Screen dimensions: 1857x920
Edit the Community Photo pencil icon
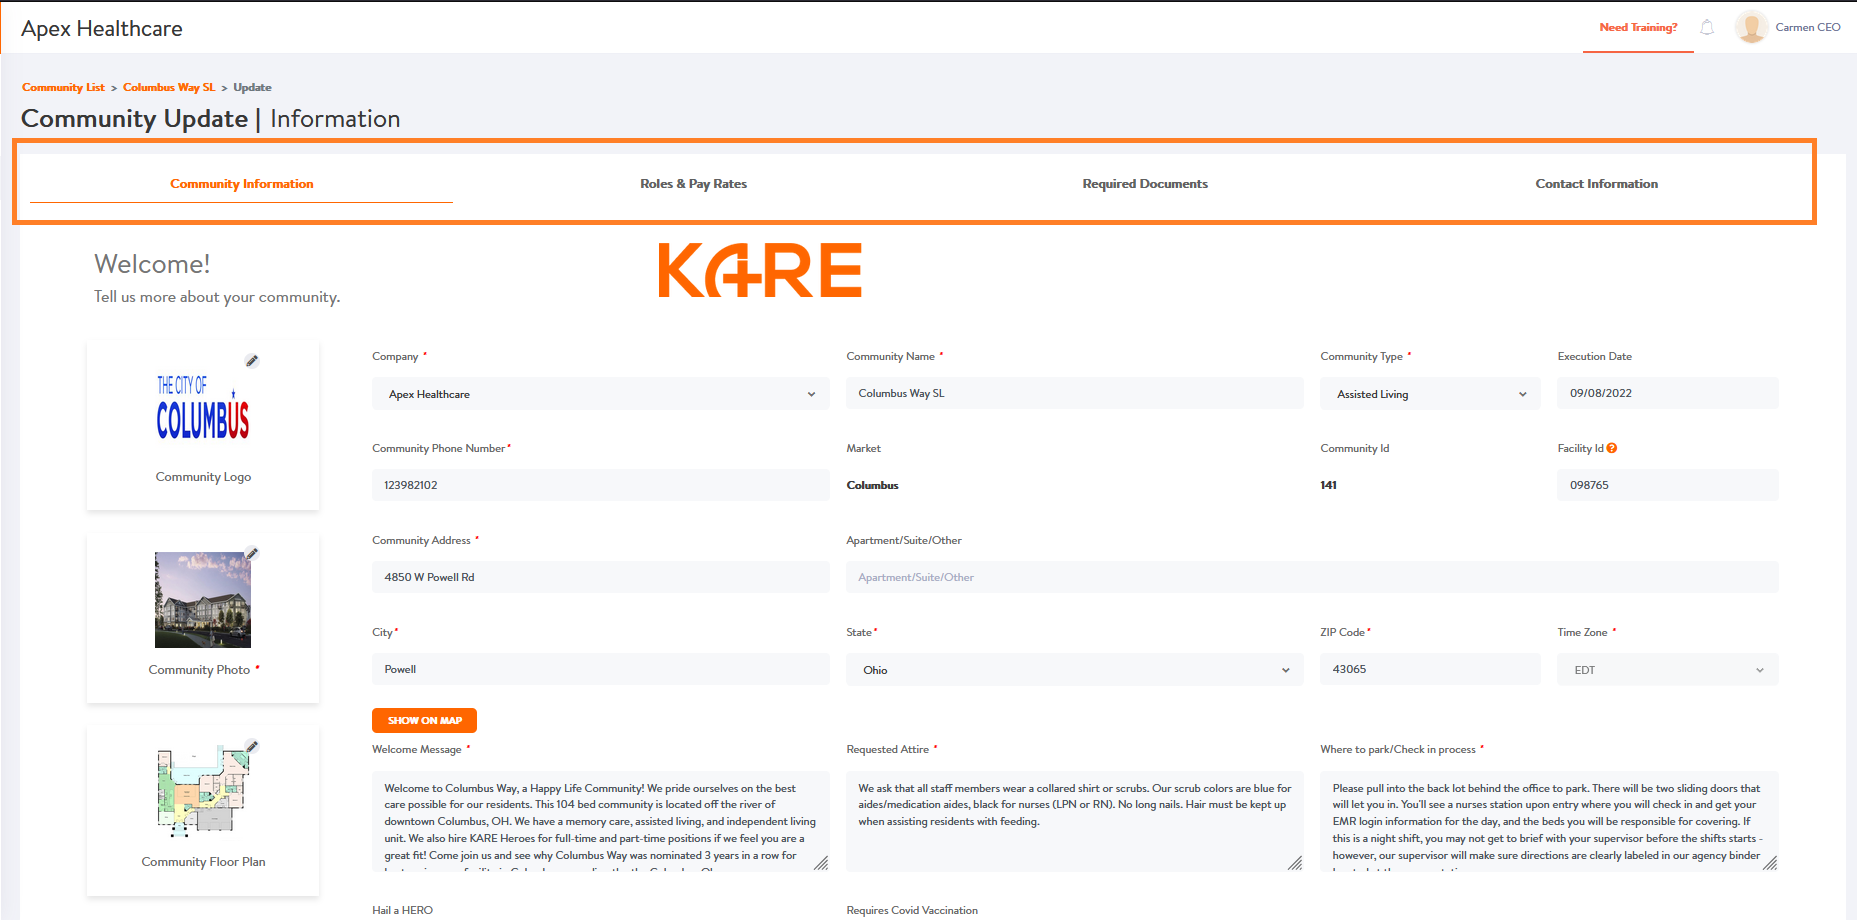pyautogui.click(x=252, y=553)
